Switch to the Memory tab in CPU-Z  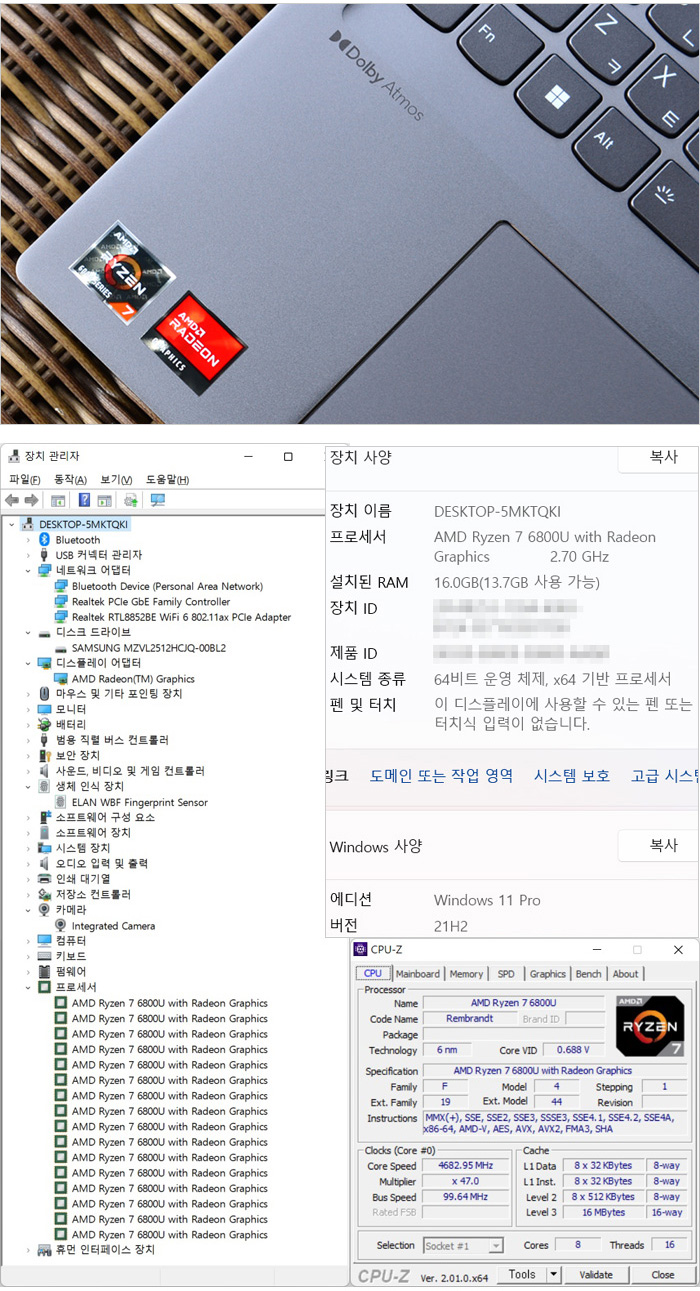466,974
